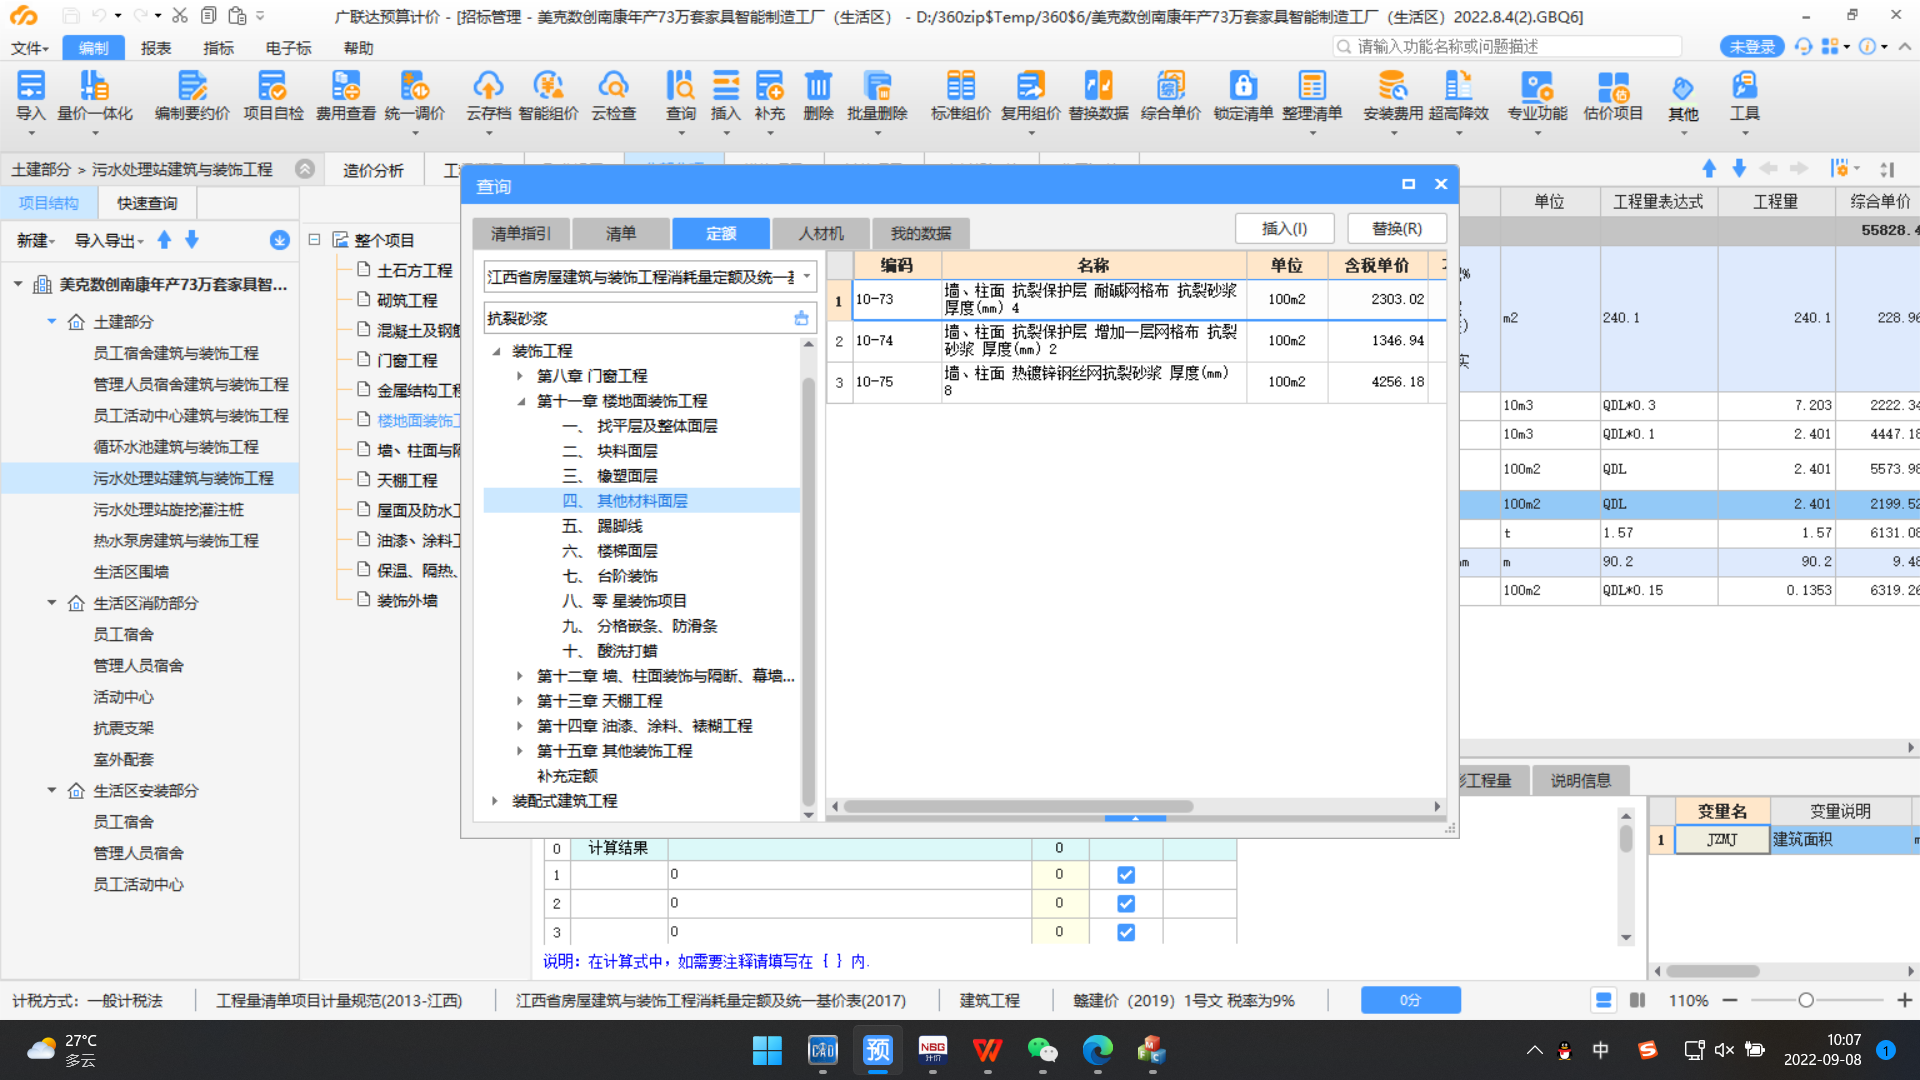Click the 统一调价 price adjust icon
This screenshot has height=1080, width=1920.
415,97
